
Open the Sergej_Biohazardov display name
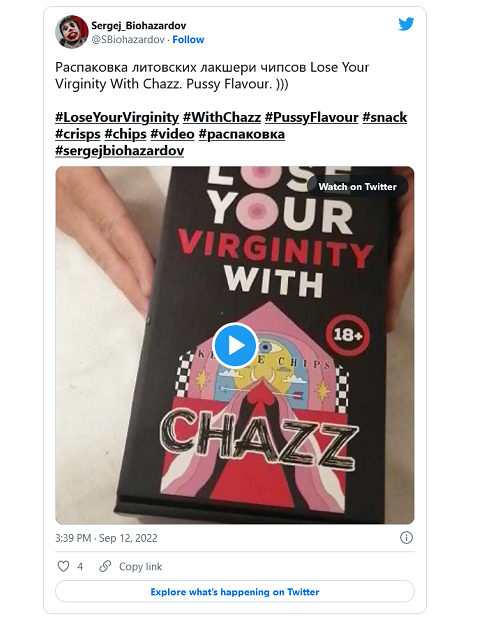click(x=139, y=26)
